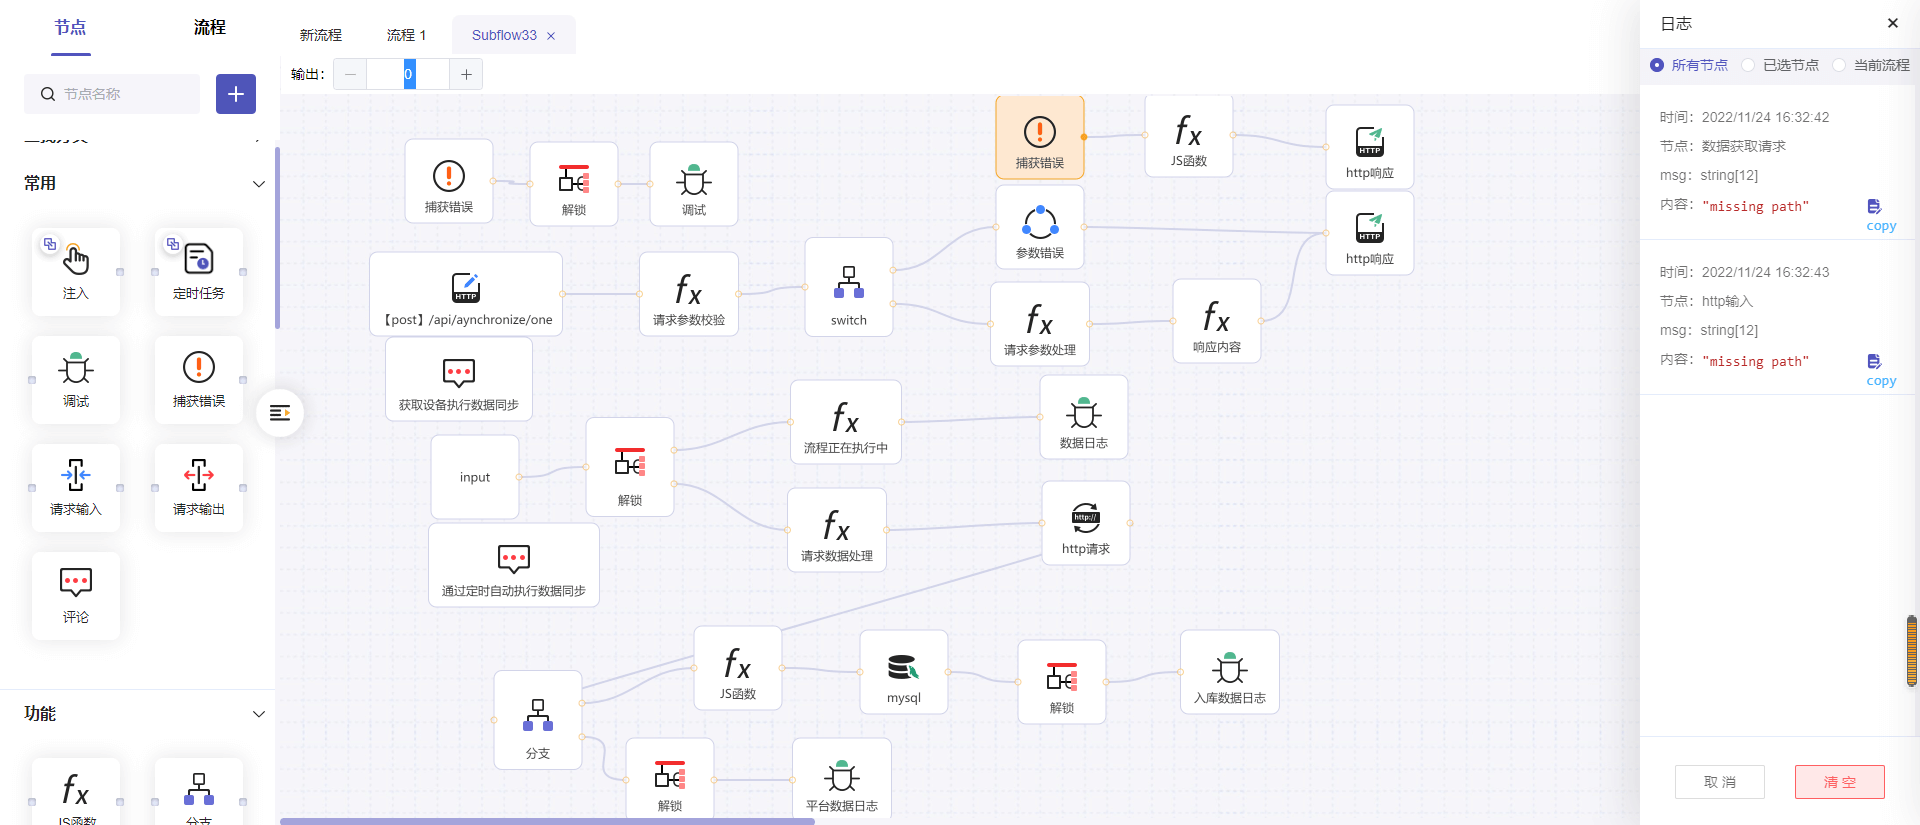Toggle the sidebar collapse button
Image resolution: width=1920 pixels, height=825 pixels.
[280, 413]
